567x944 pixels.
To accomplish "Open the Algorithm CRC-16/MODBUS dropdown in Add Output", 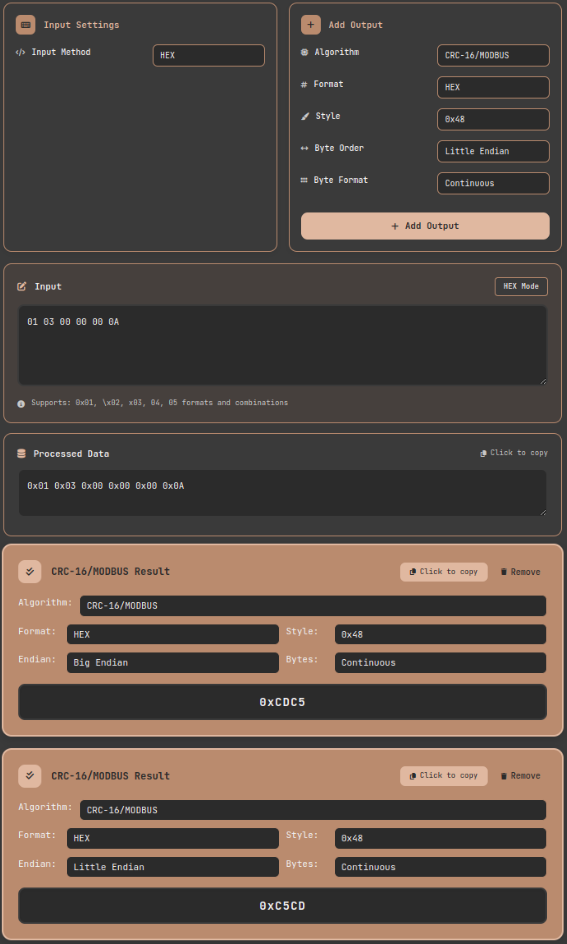I will (493, 55).
